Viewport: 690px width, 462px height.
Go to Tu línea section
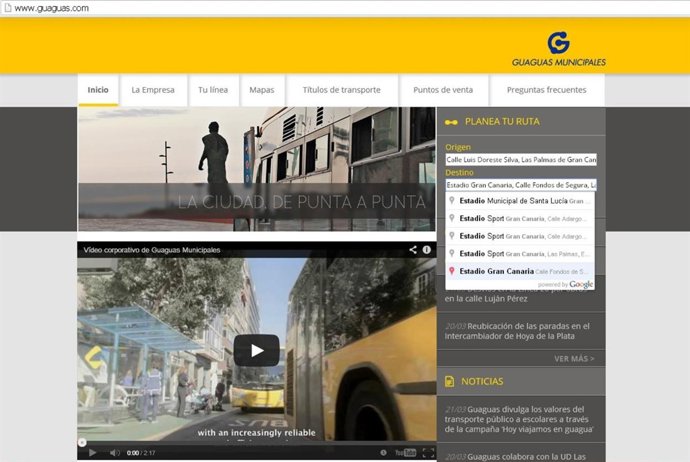(213, 90)
